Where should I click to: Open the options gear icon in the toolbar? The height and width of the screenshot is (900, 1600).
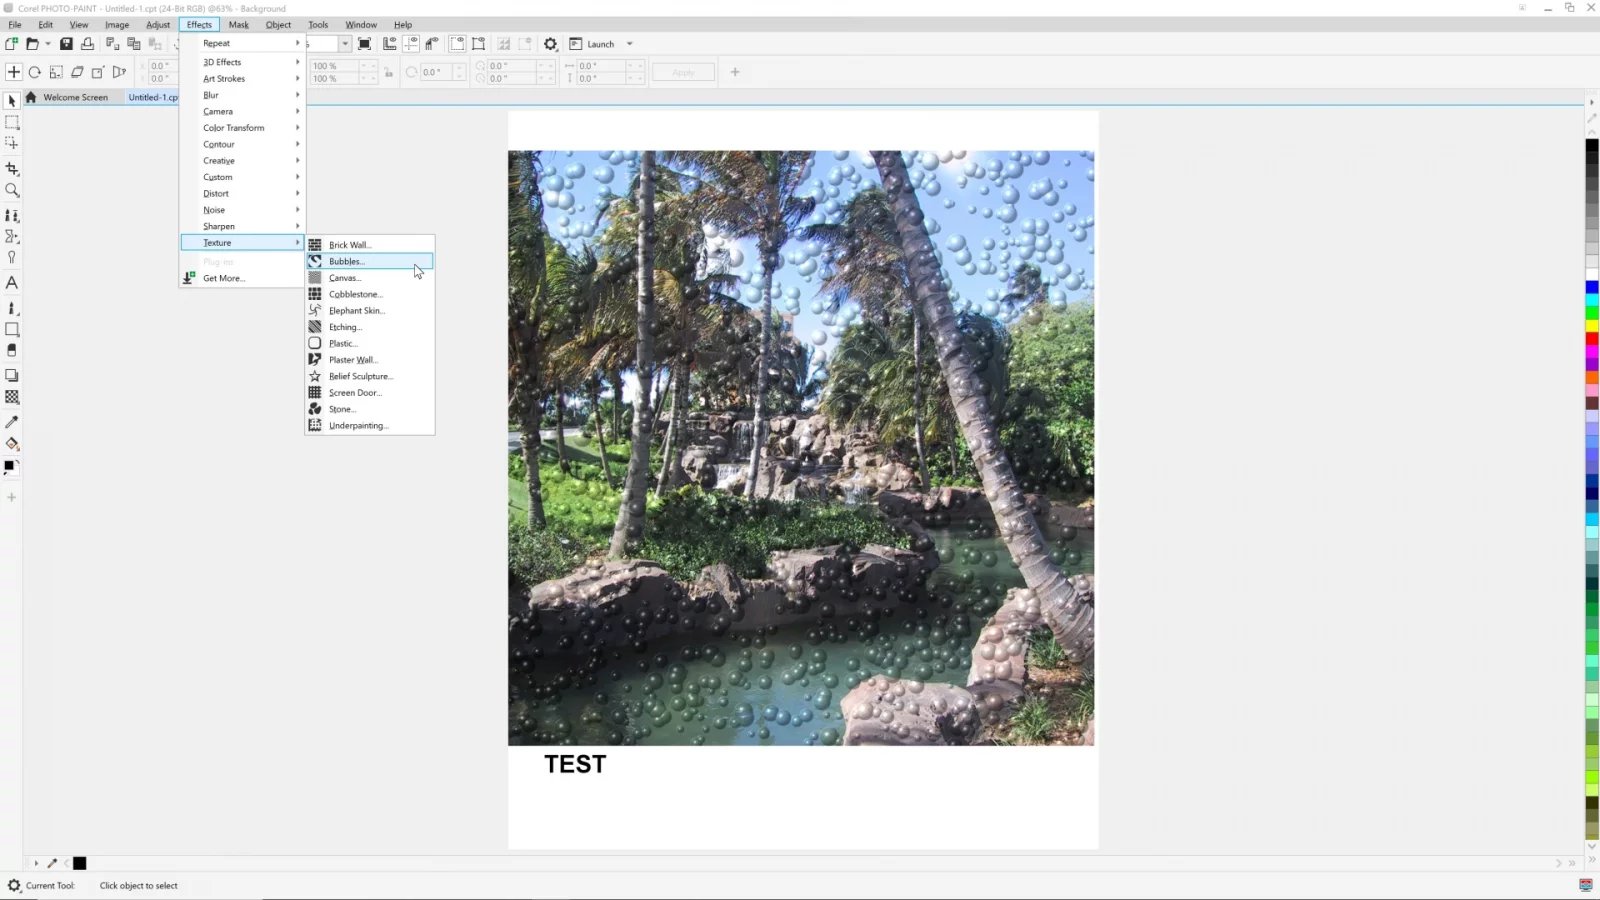(x=551, y=44)
